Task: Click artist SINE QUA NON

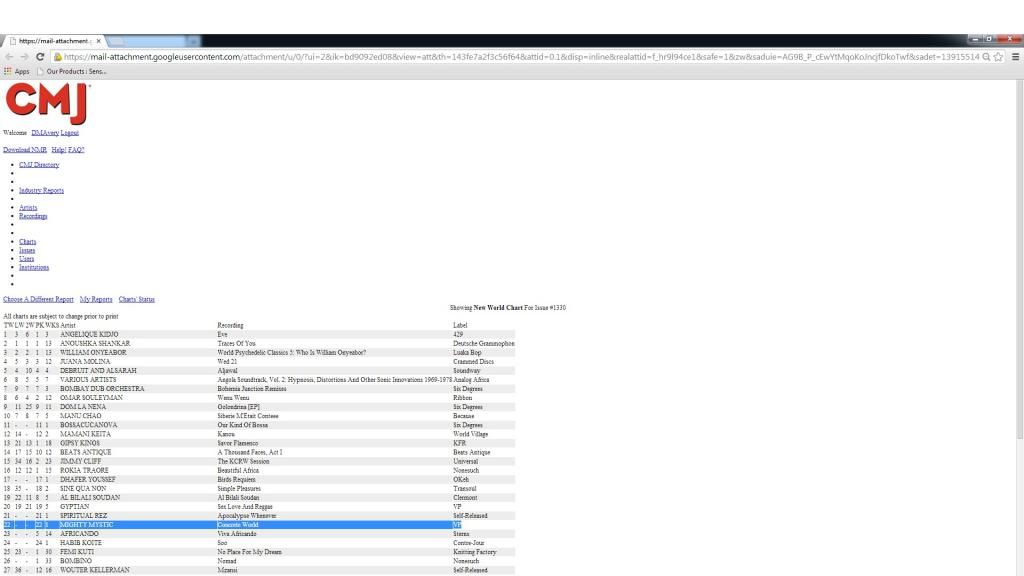Action: coord(83,488)
